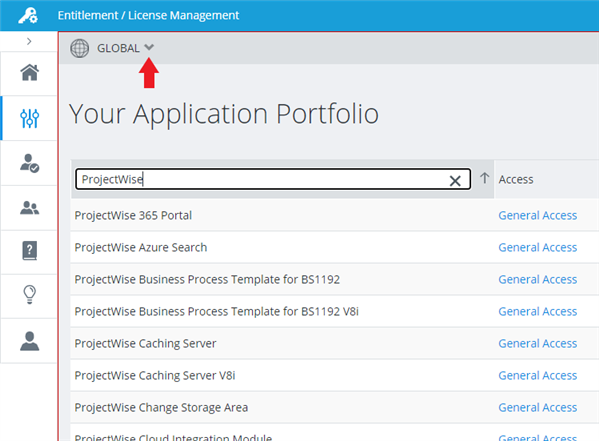Select the ProjectWise Caching Server V8i row
Viewport: 599px width, 441px height.
(335, 376)
